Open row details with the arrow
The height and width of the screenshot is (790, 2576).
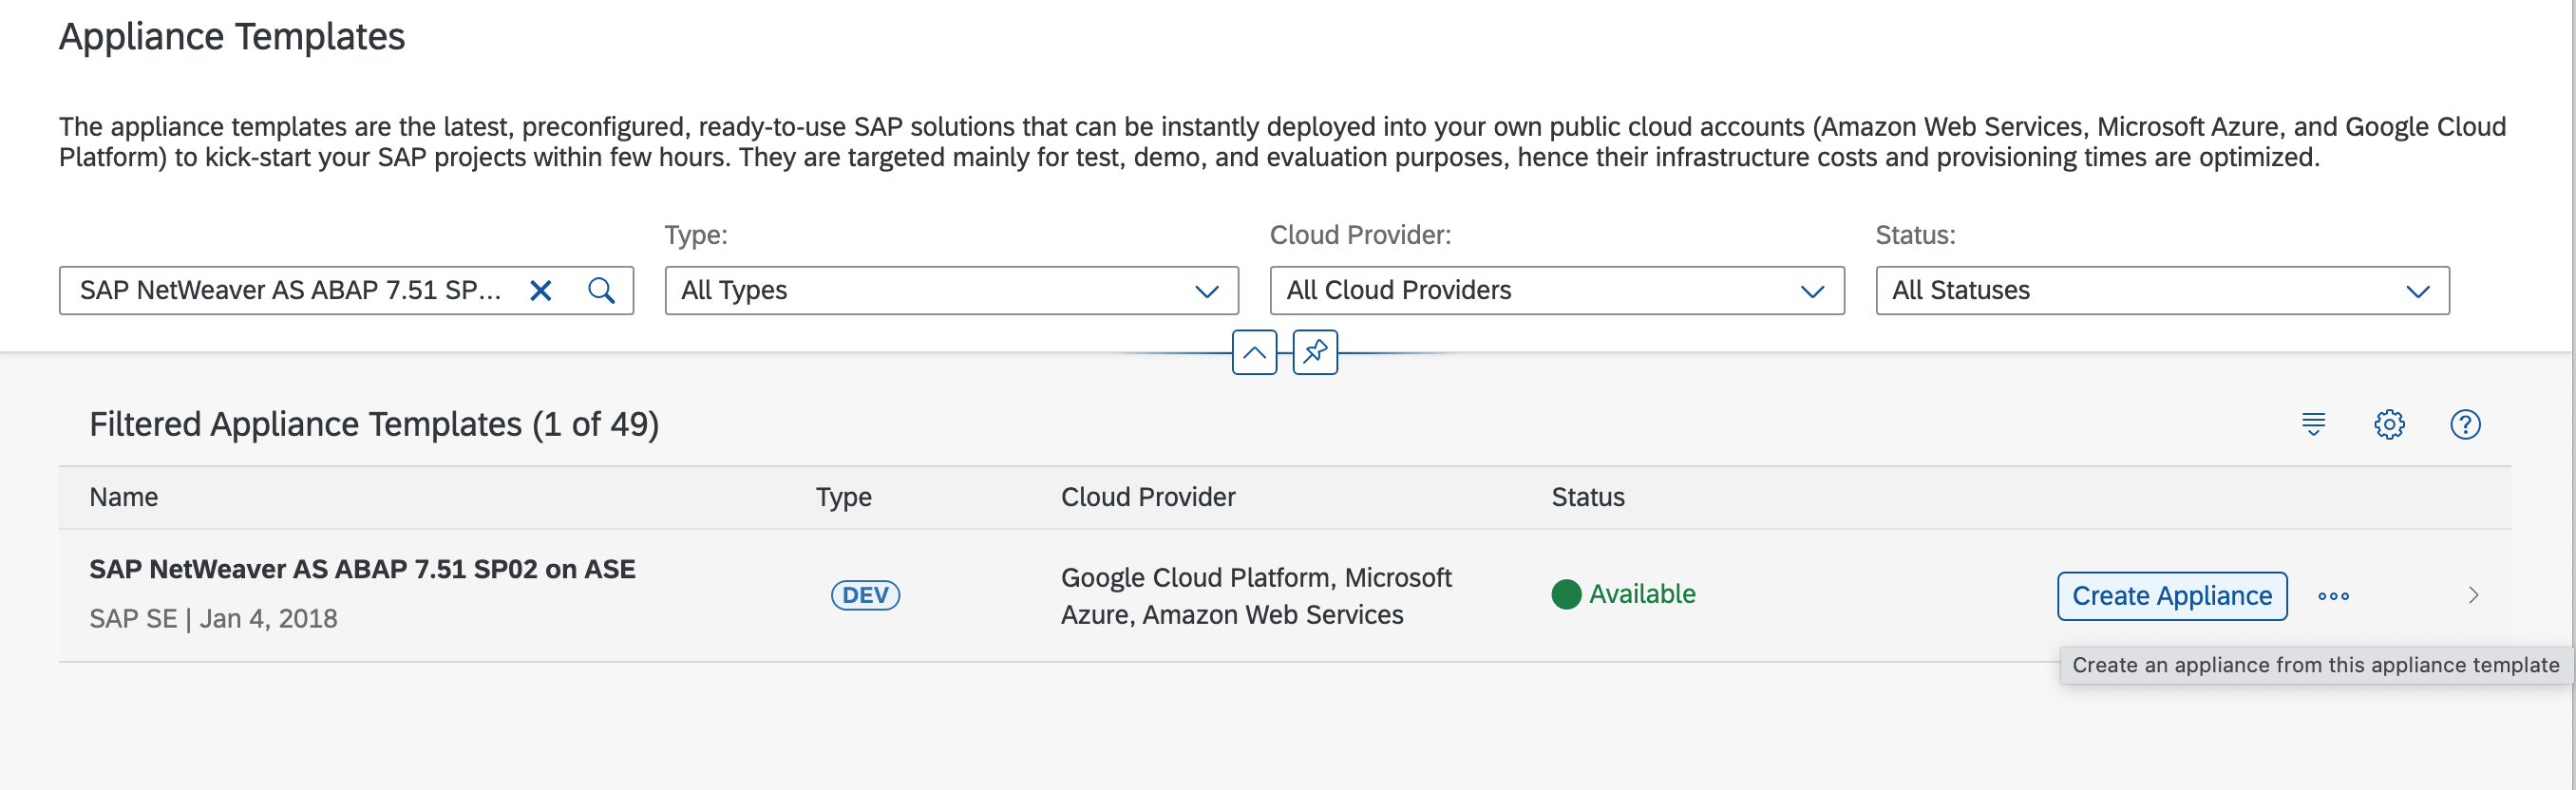point(2473,596)
